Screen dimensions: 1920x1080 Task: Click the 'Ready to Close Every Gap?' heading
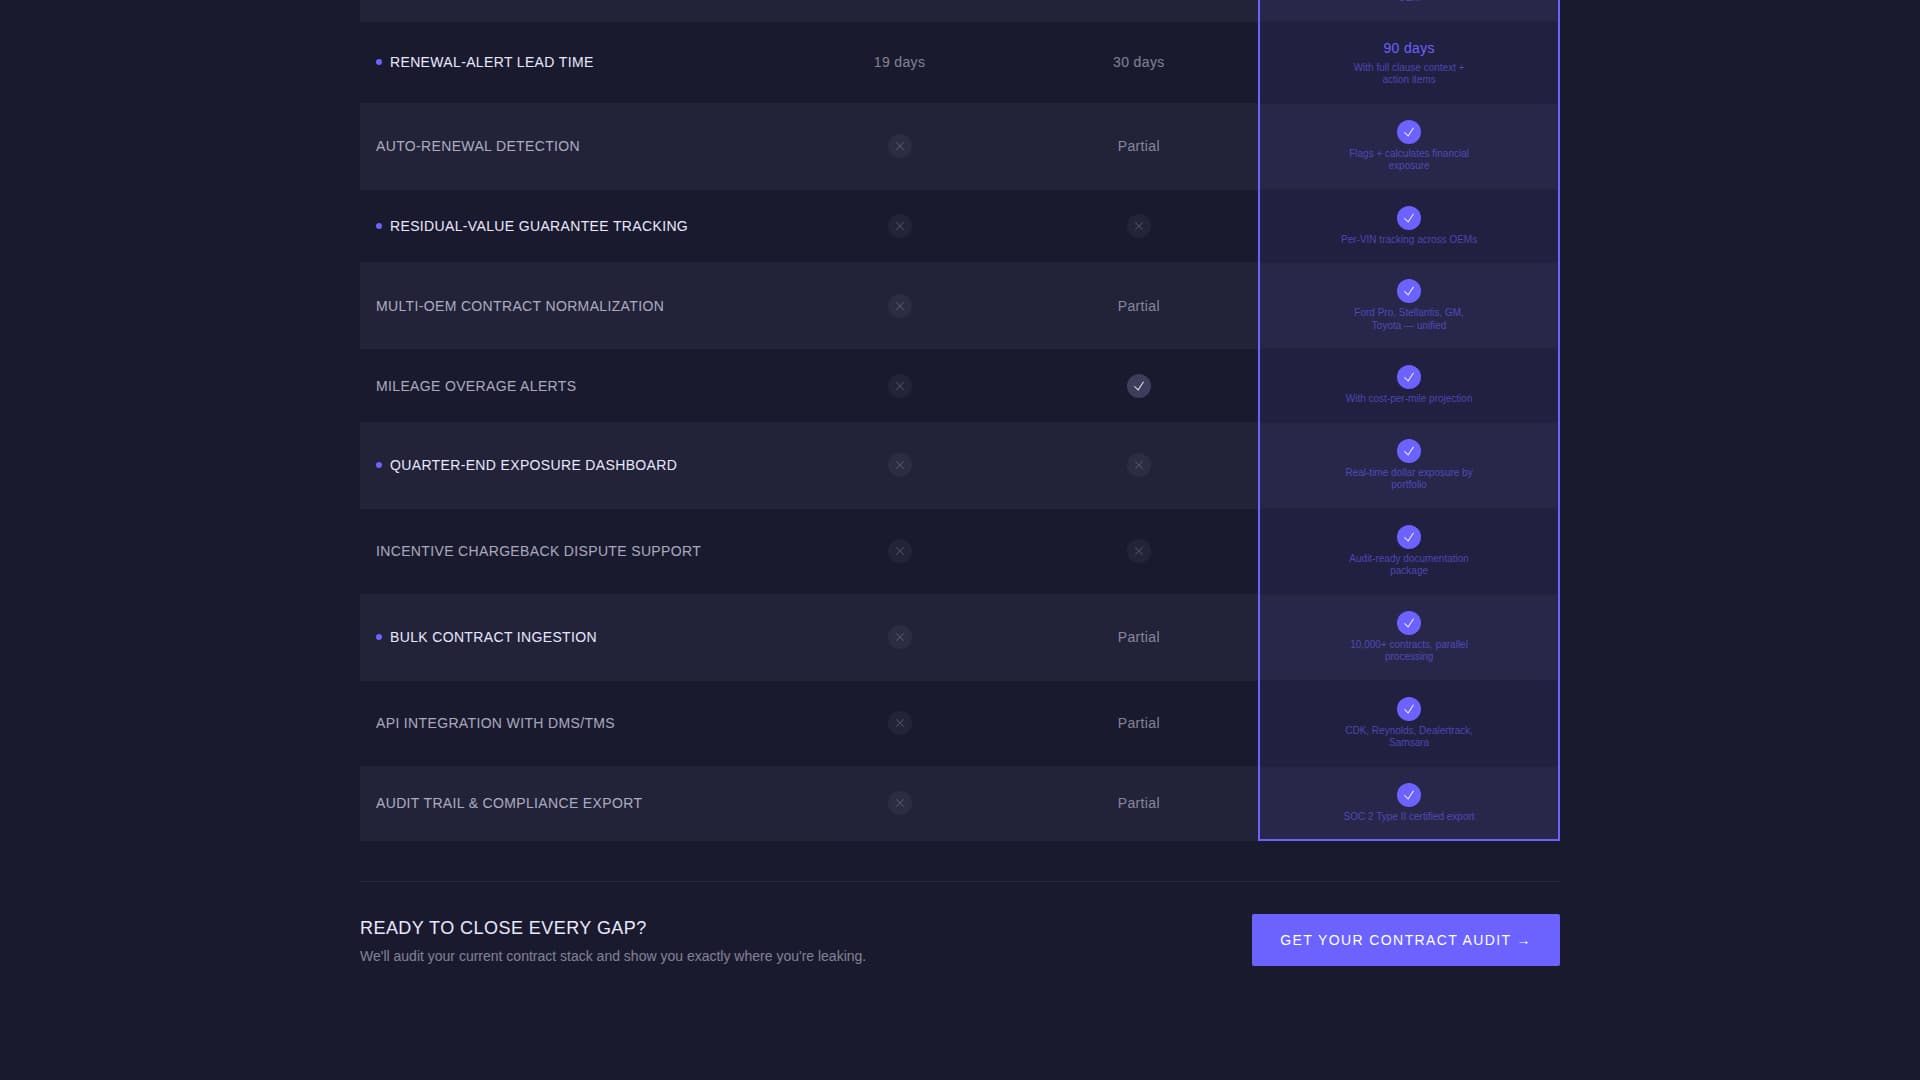503,928
